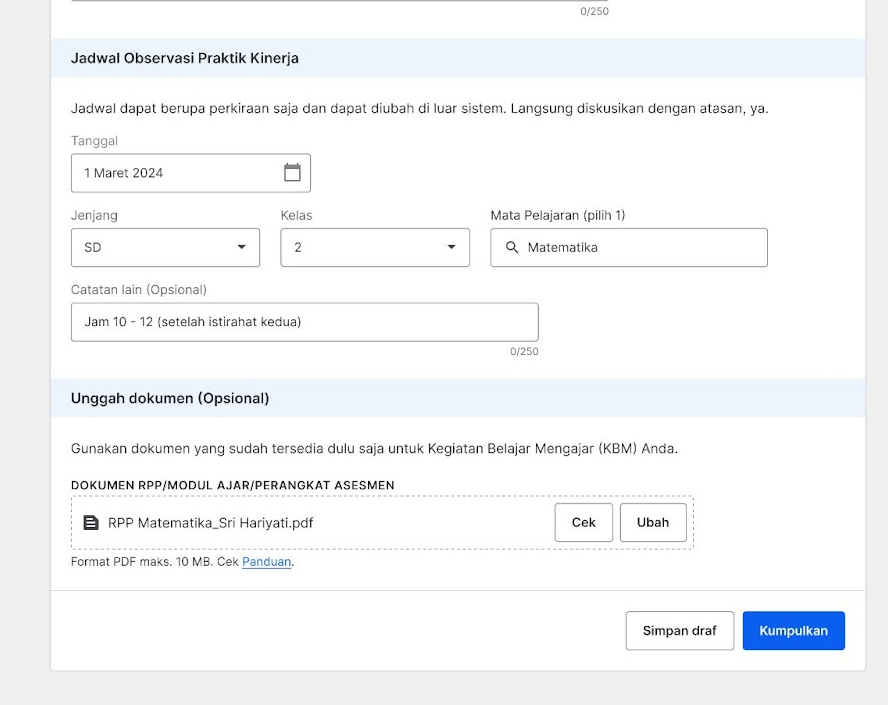The width and height of the screenshot is (888, 705).
Task: Click the Mata Pelajaran field containing Matematika
Action: [x=629, y=247]
